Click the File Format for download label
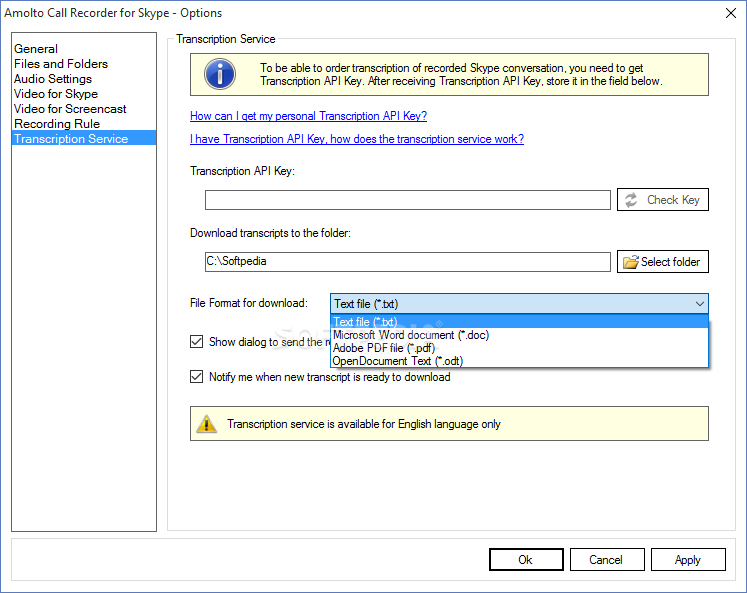This screenshot has width=747, height=593. click(x=249, y=303)
